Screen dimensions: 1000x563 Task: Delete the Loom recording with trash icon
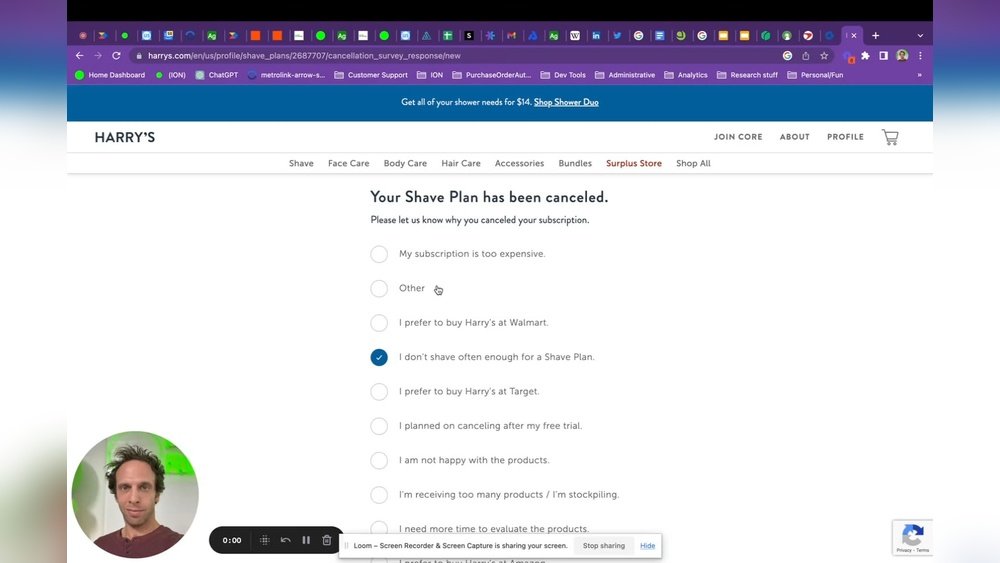point(327,540)
